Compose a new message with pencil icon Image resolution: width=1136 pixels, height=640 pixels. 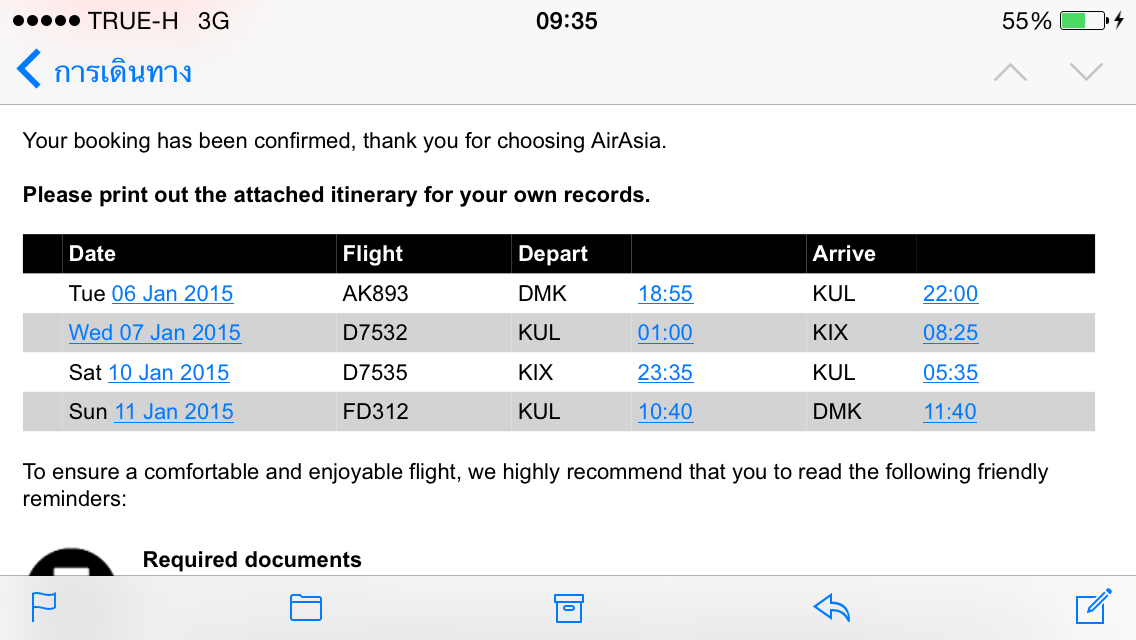click(x=1093, y=606)
